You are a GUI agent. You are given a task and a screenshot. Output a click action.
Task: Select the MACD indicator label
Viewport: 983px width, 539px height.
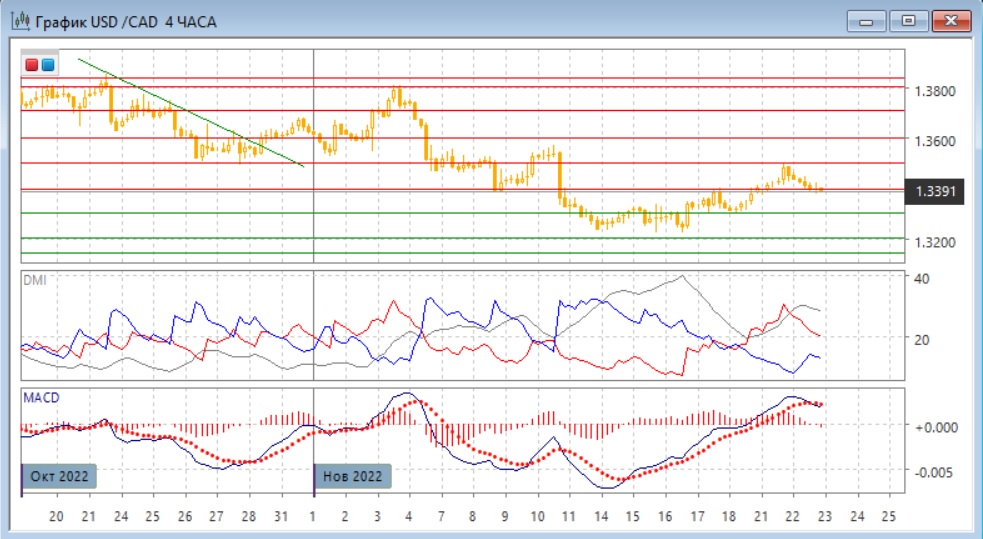[41, 397]
